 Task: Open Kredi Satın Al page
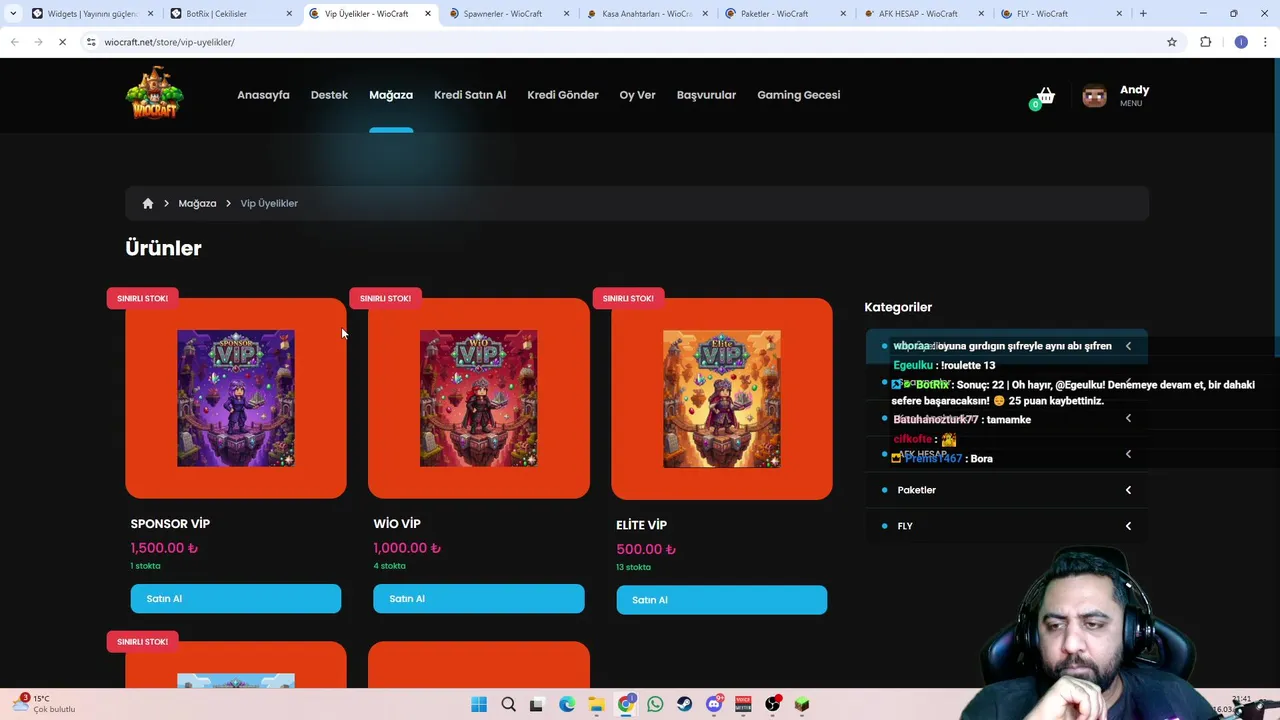coord(470,95)
